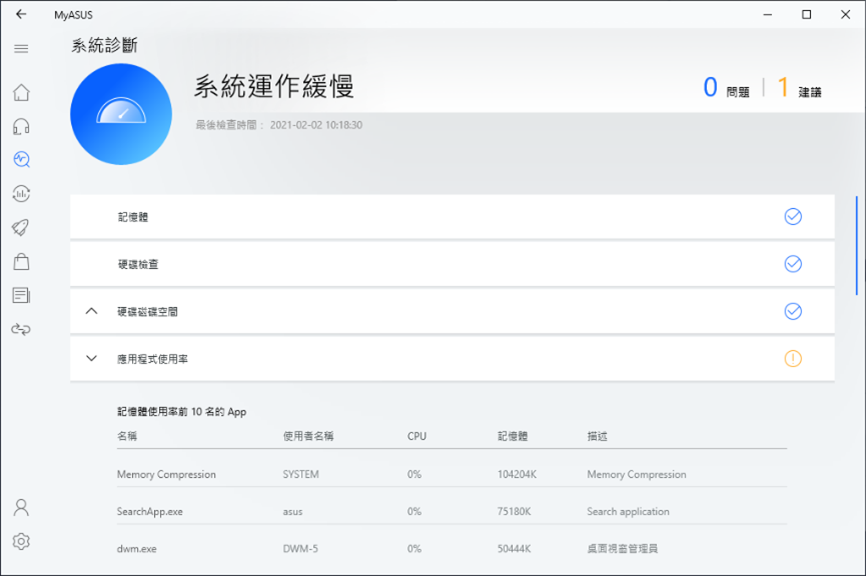Click the link chain icon in sidebar
866x576 pixels.
[x=21, y=329]
